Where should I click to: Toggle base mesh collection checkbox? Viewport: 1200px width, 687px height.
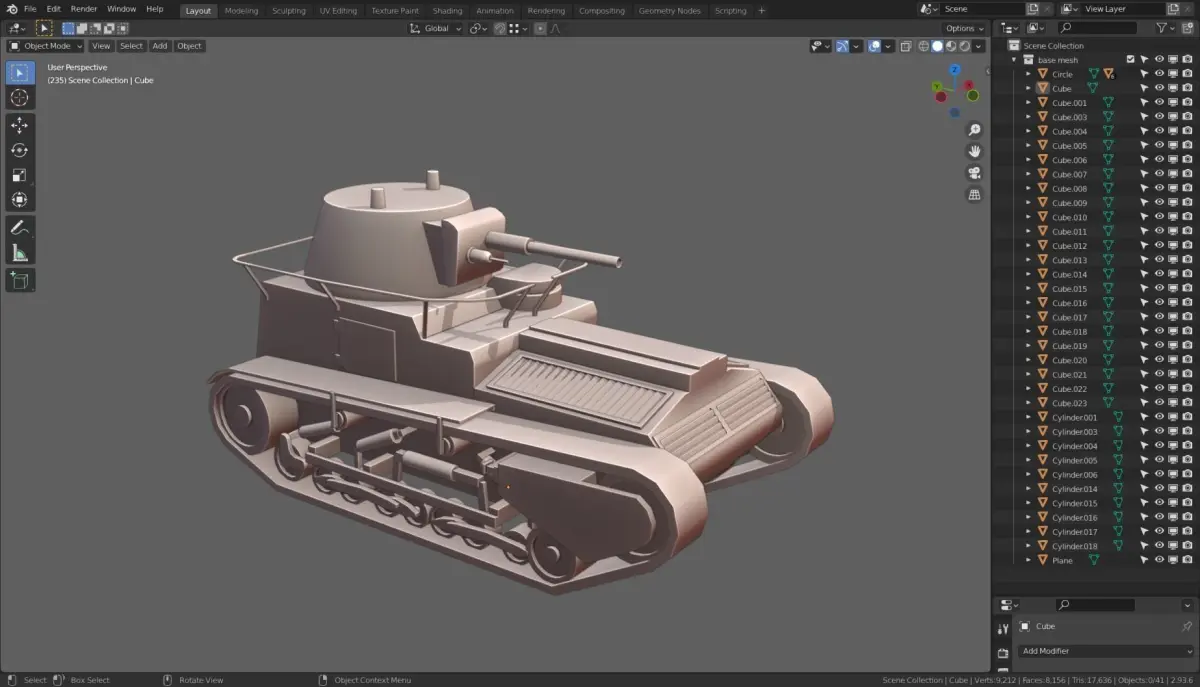1131,60
